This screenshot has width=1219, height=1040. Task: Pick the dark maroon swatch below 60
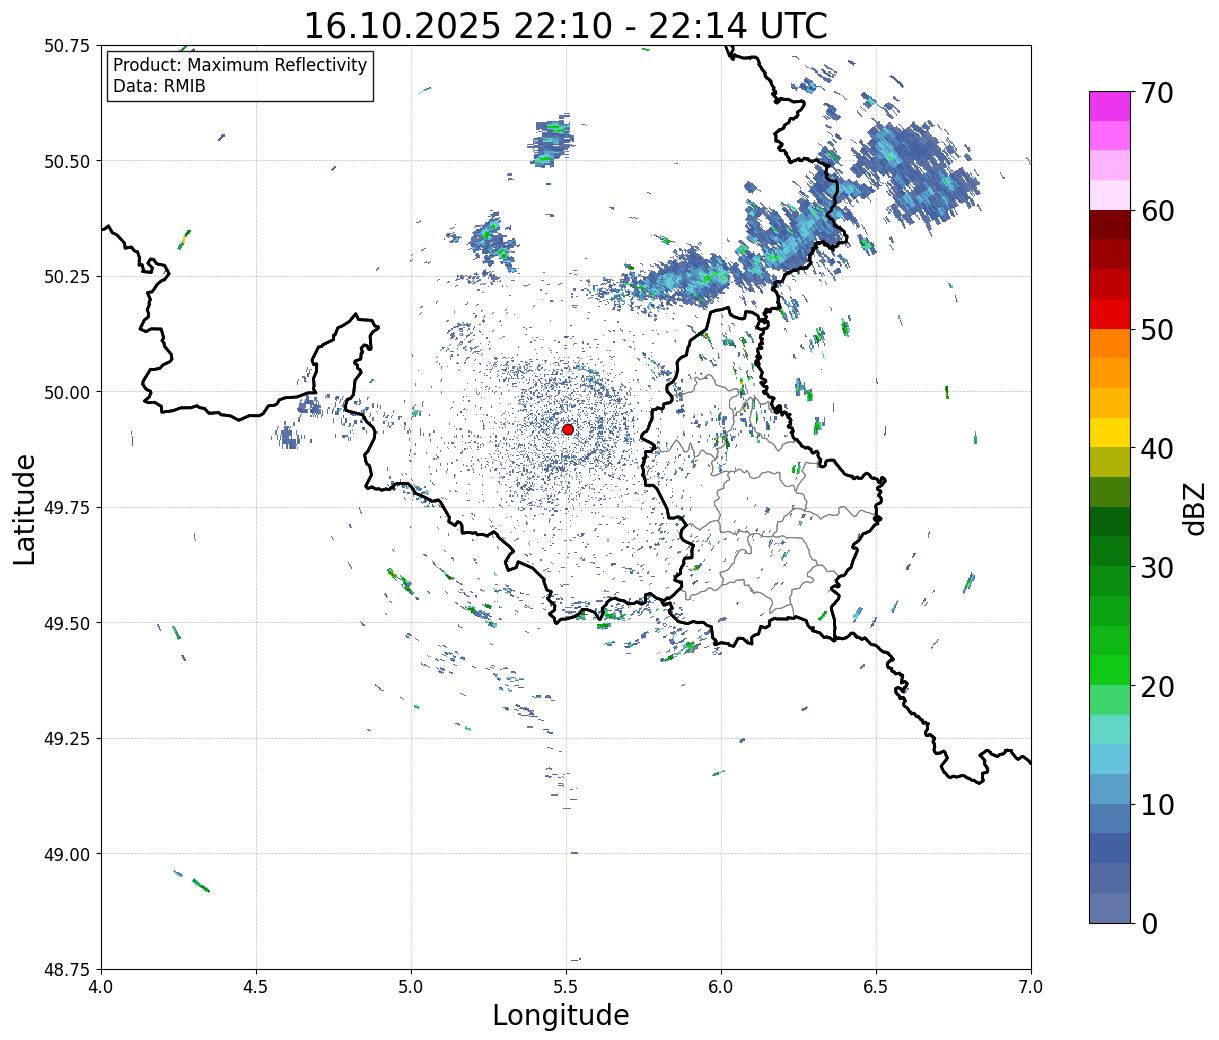click(x=1110, y=224)
